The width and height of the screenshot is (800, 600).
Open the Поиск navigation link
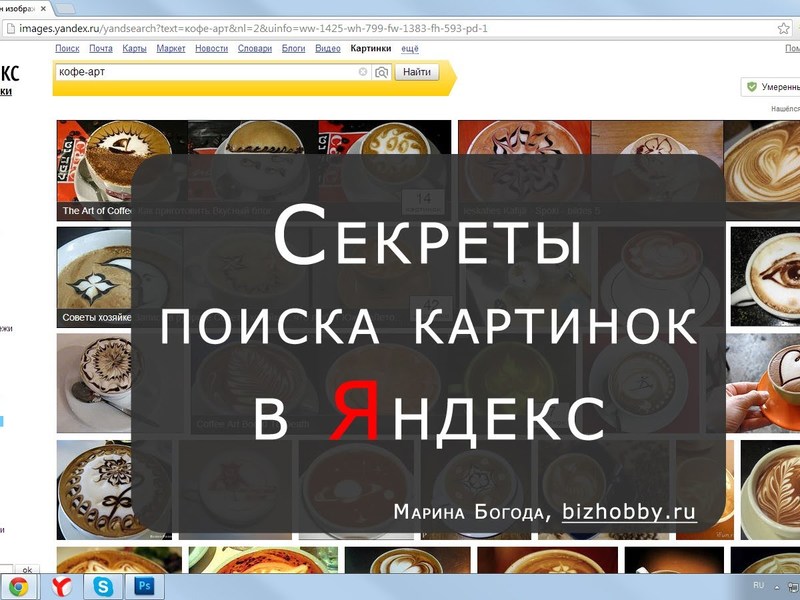tap(67, 48)
